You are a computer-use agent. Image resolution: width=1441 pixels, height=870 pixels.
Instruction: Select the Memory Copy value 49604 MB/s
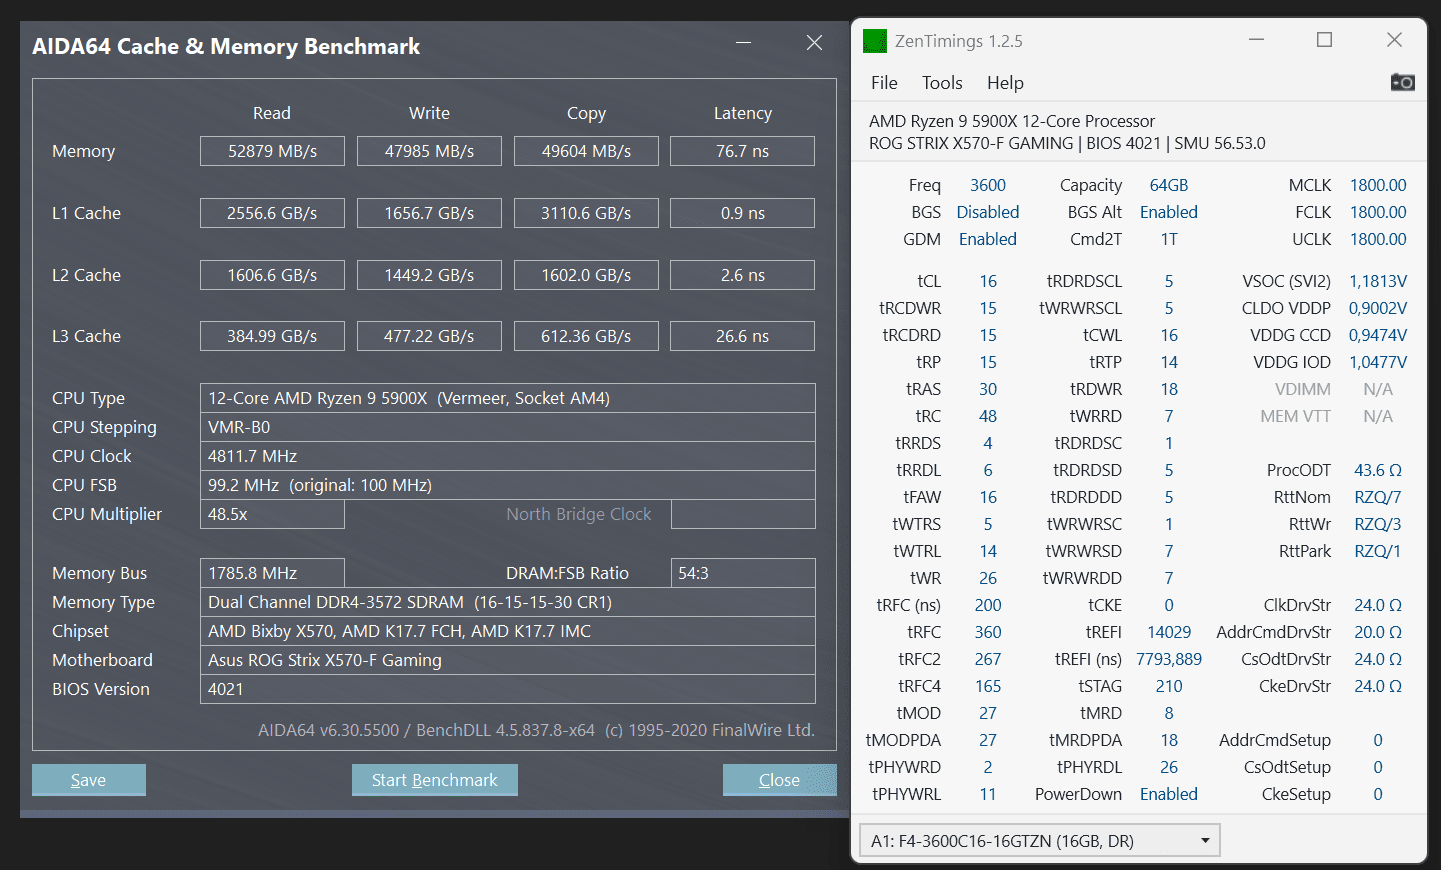(586, 151)
